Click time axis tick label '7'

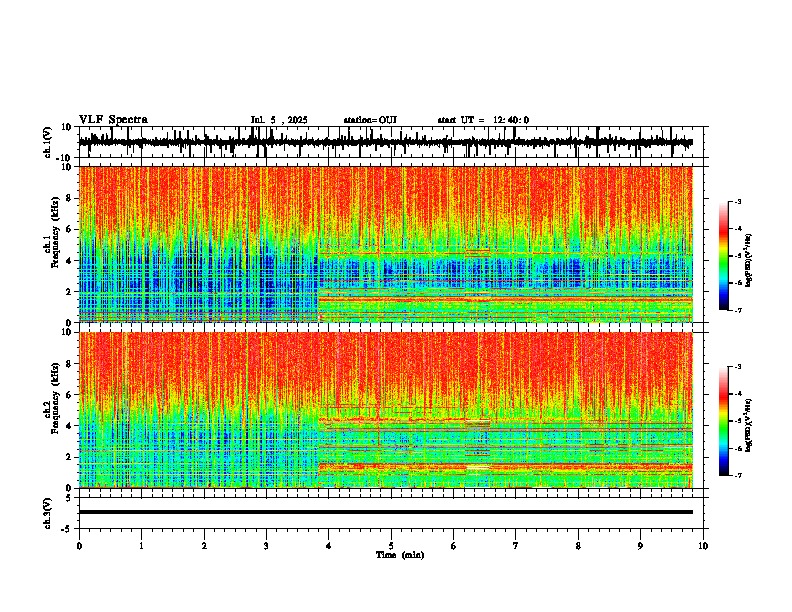tap(516, 546)
